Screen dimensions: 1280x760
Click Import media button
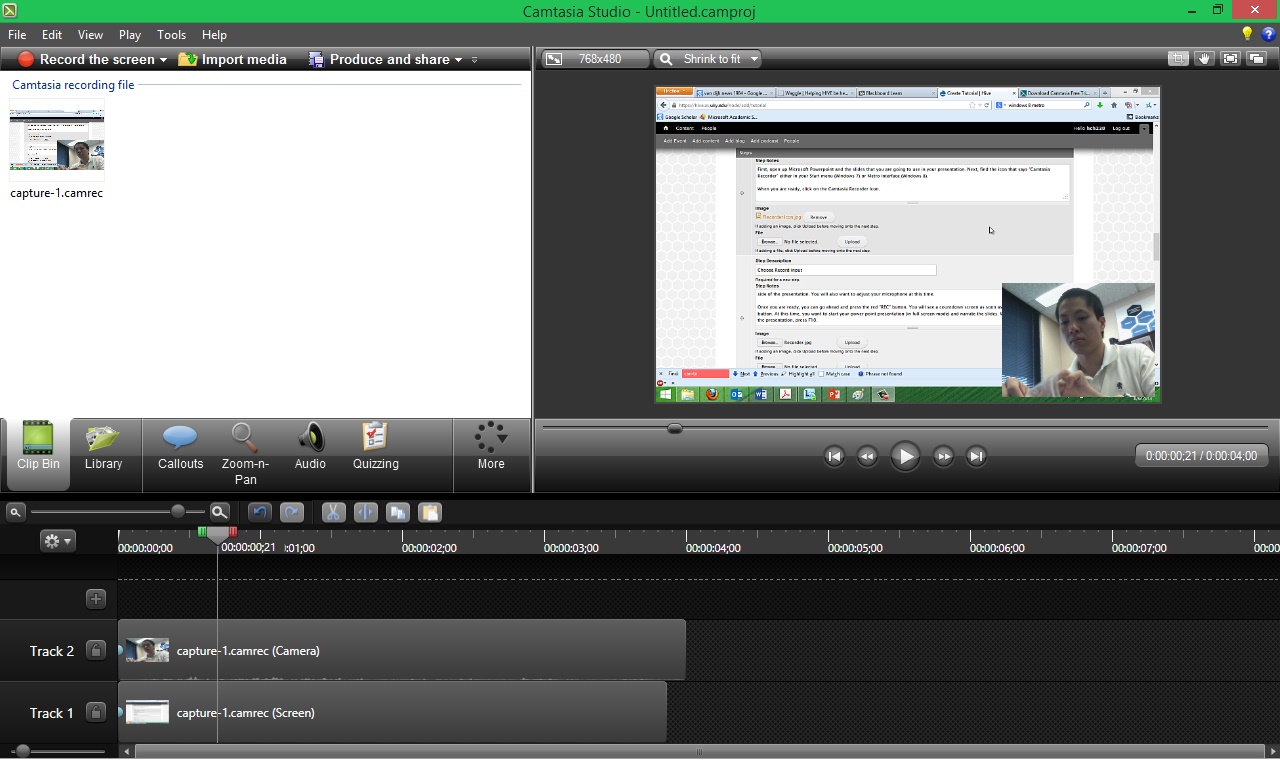click(x=233, y=59)
